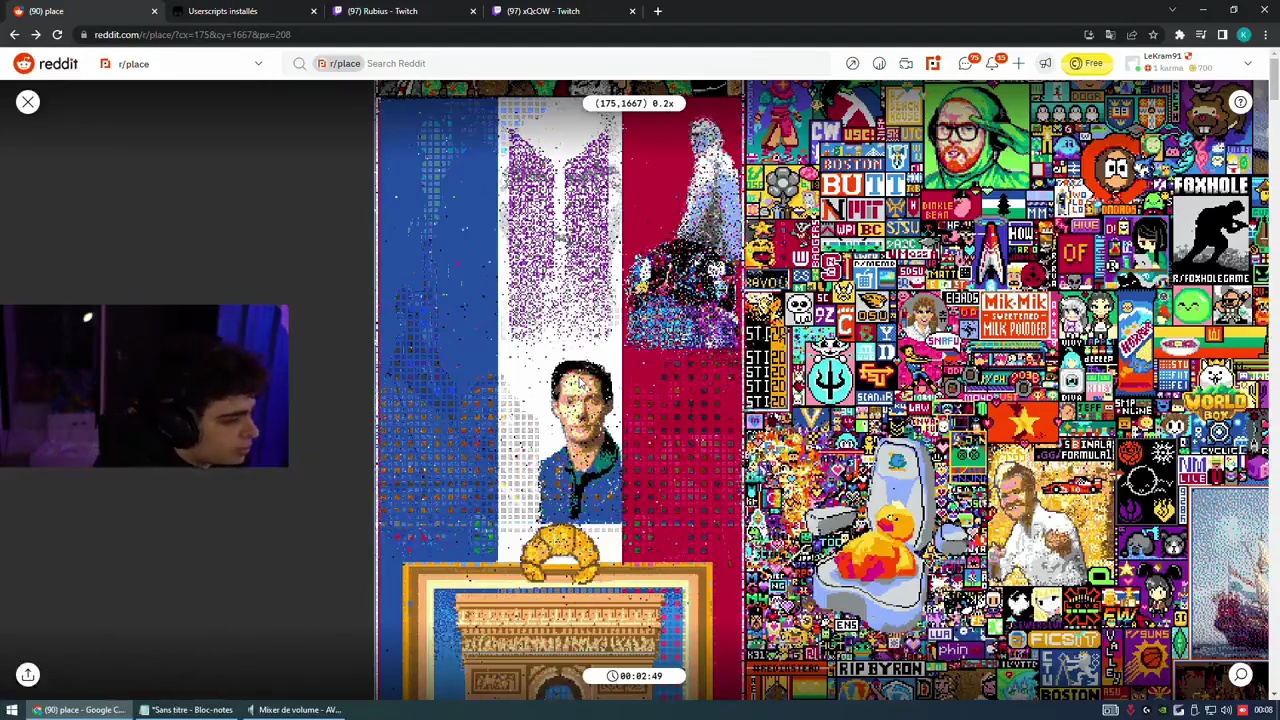Viewport: 1280px width, 720px height.
Task: Open the All chart icon
Action: pos(879,64)
